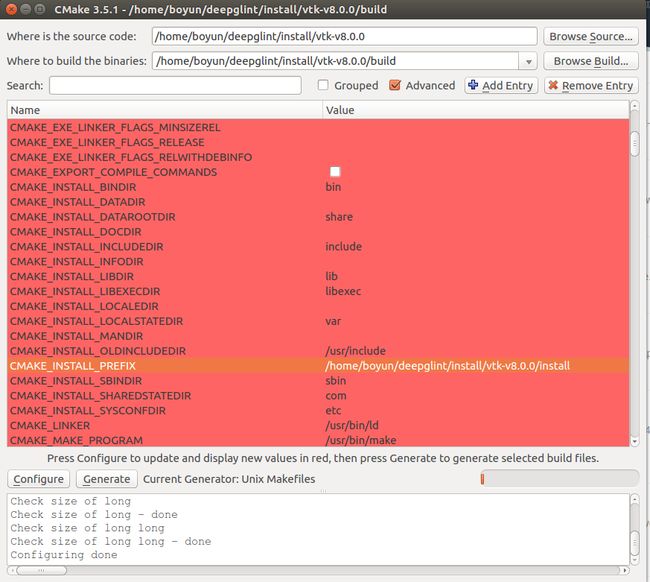Click the output log scroll-right arrow
Viewport: 650px width, 582px height.
click(x=625, y=571)
